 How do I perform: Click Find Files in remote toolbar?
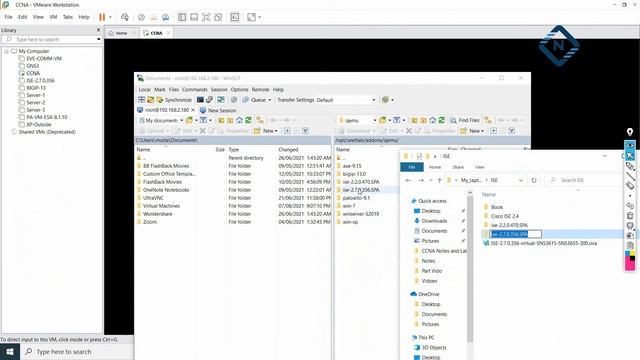click(464, 120)
